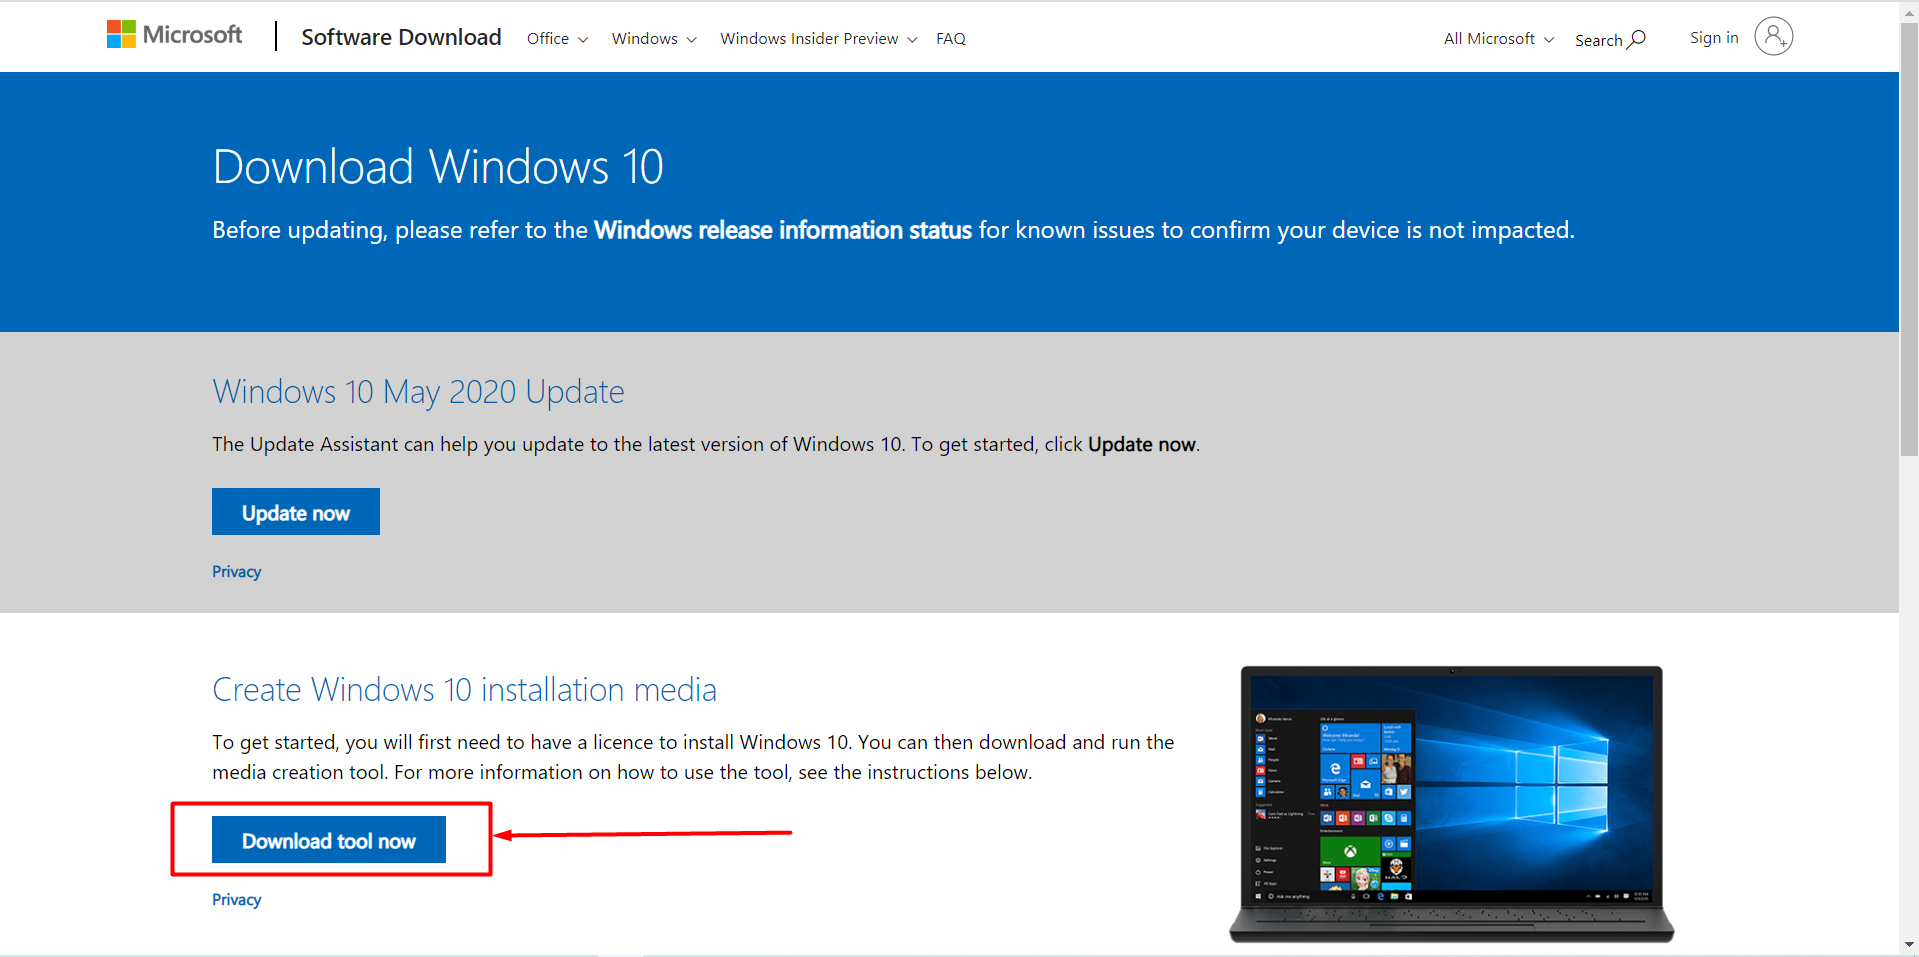Expand the Windows dropdown menu
This screenshot has height=957, width=1919.
coord(654,38)
